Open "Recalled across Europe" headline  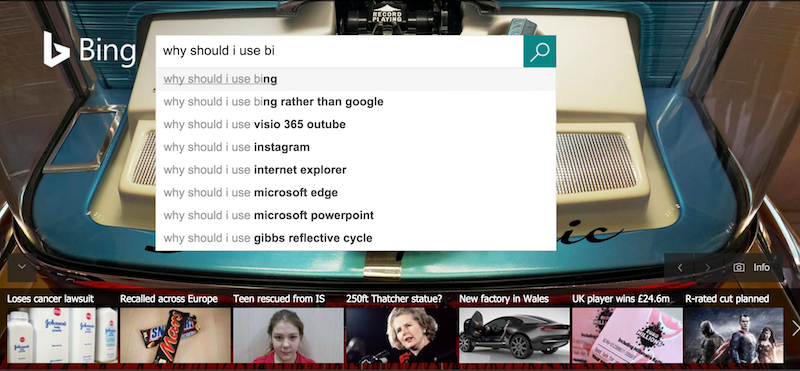click(x=169, y=299)
